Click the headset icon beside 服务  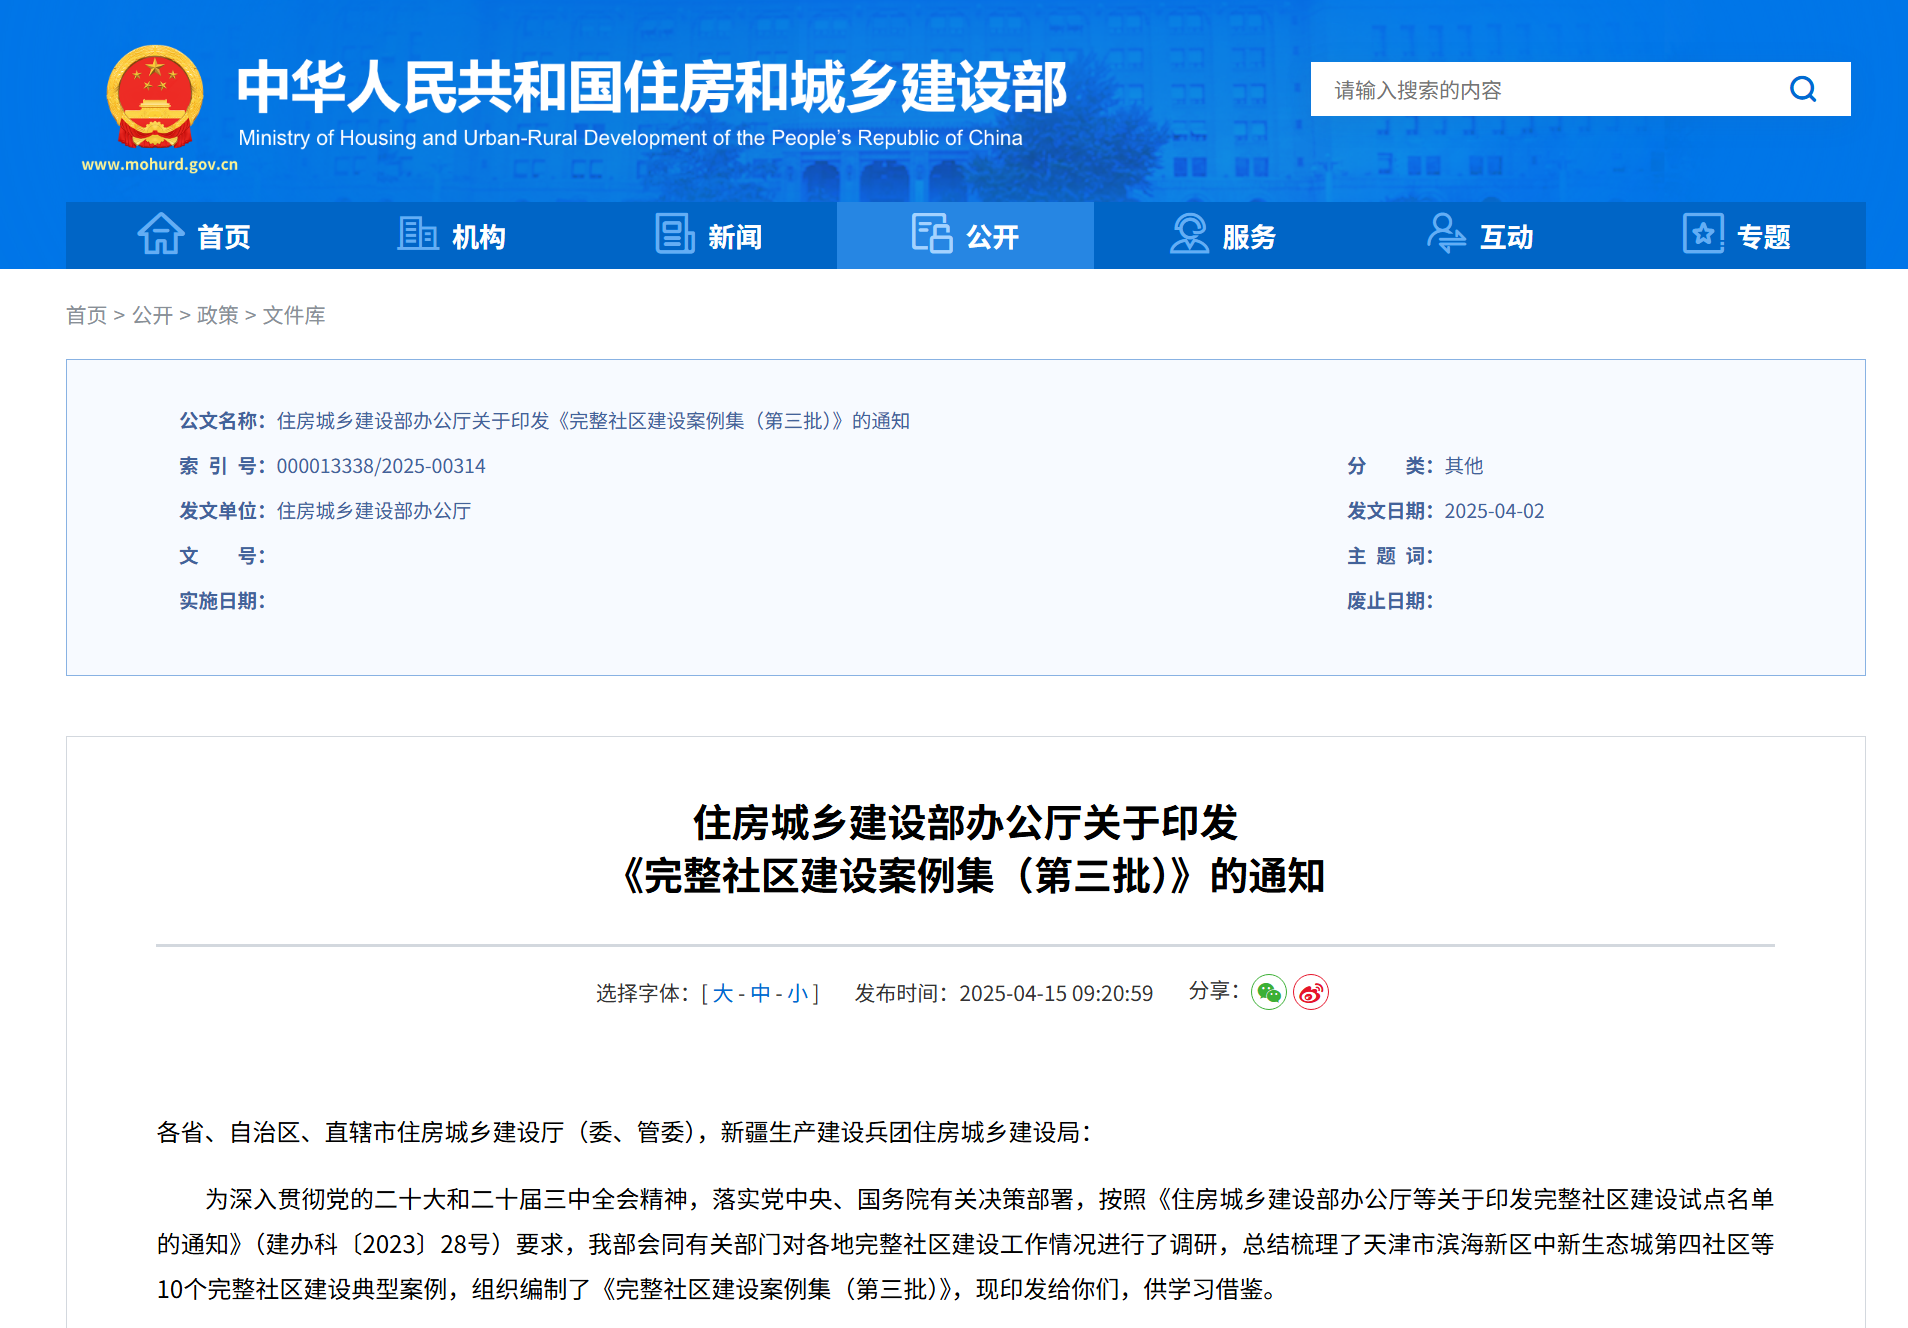[x=1189, y=234]
